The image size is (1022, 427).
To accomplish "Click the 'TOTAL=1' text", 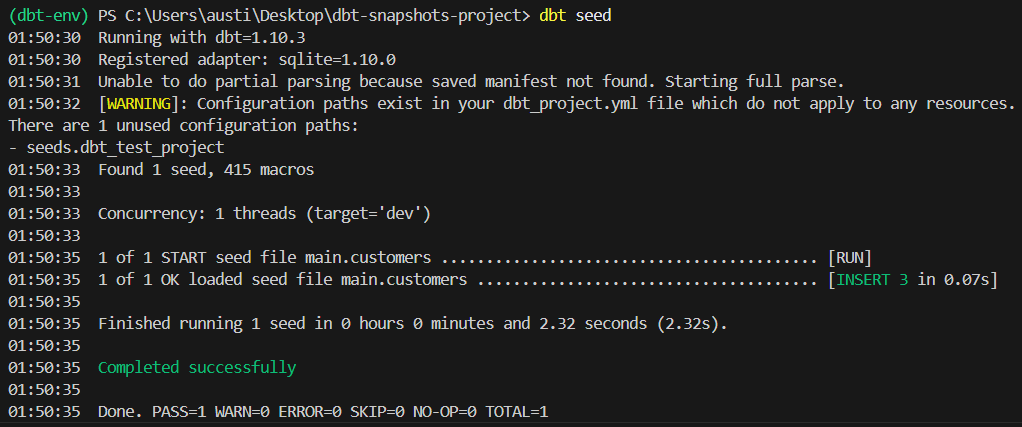I will tap(517, 411).
